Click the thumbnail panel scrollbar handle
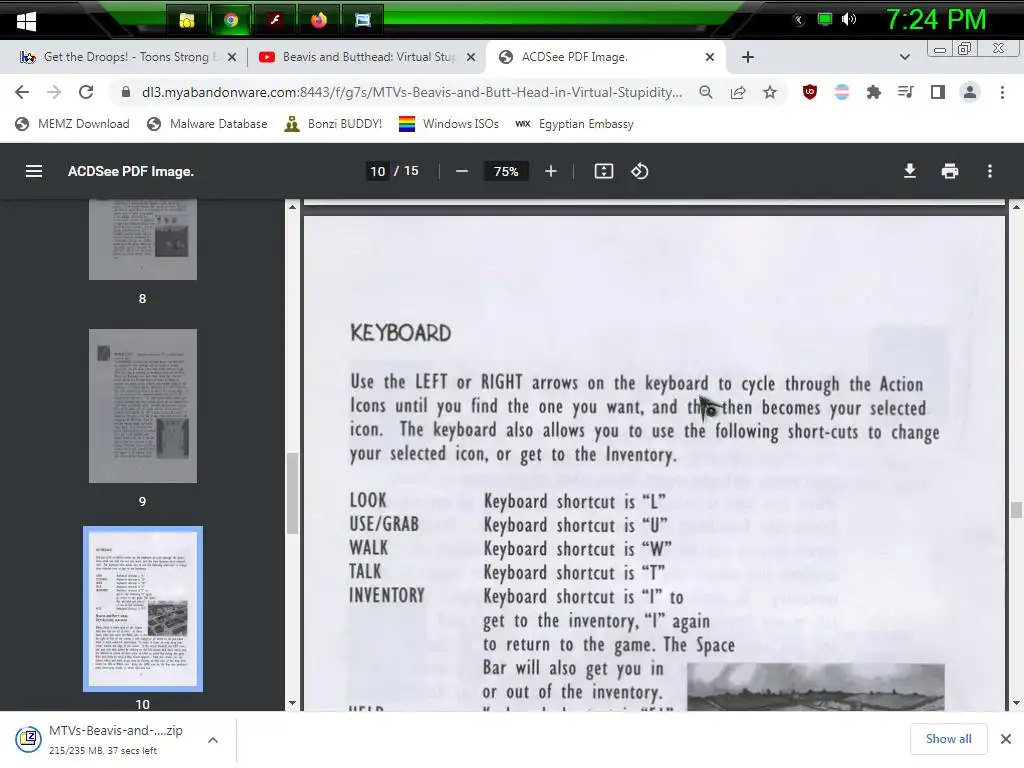Viewport: 1024px width, 768px height. (x=292, y=493)
